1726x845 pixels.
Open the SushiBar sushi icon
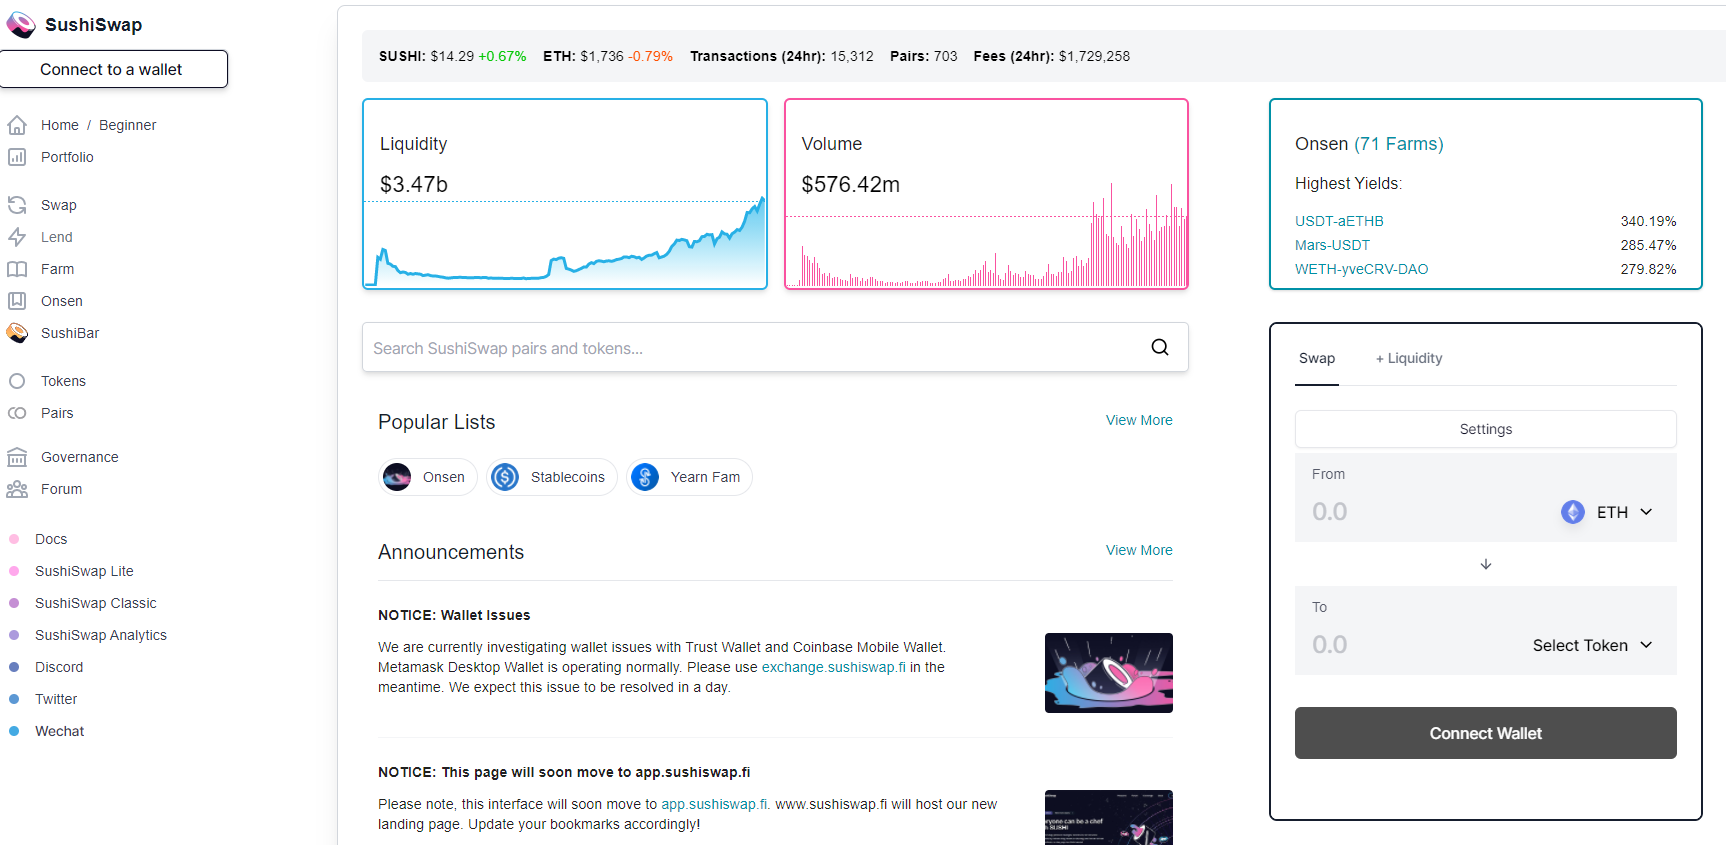click(x=17, y=333)
